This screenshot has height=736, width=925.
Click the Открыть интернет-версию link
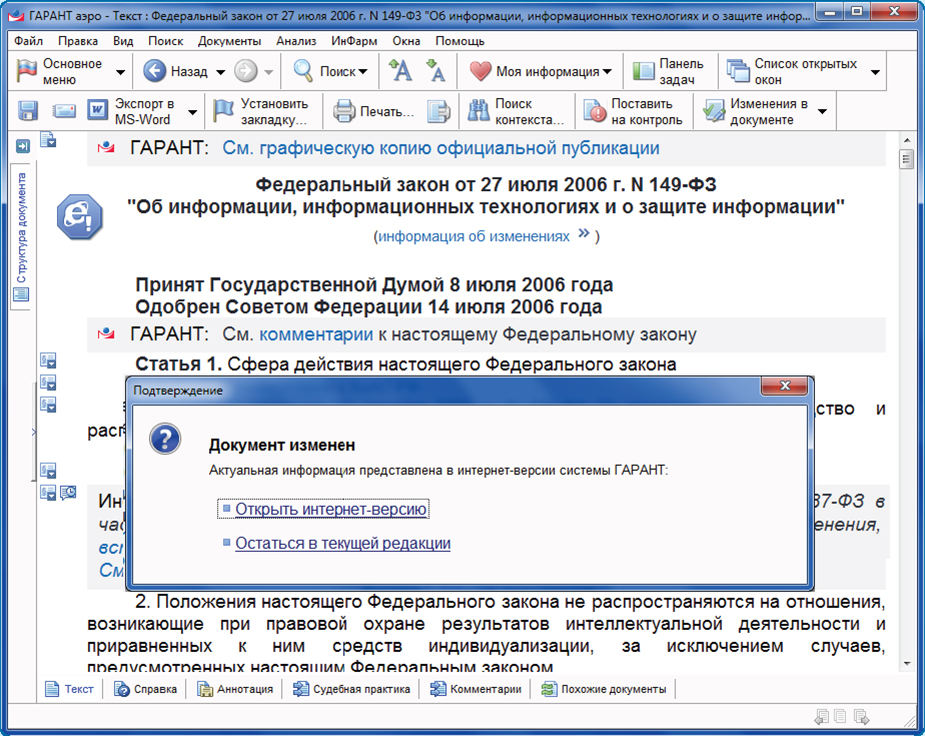tap(331, 509)
